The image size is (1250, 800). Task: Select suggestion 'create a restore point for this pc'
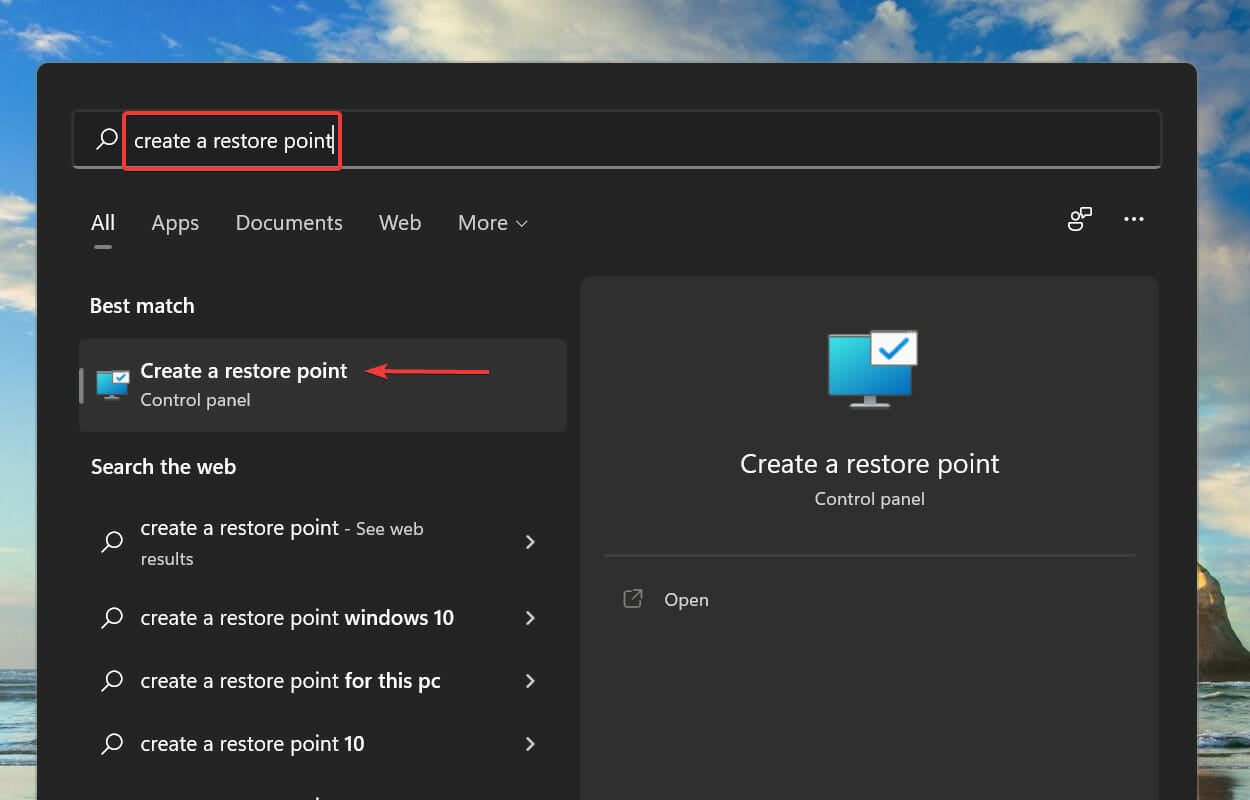pos(323,681)
